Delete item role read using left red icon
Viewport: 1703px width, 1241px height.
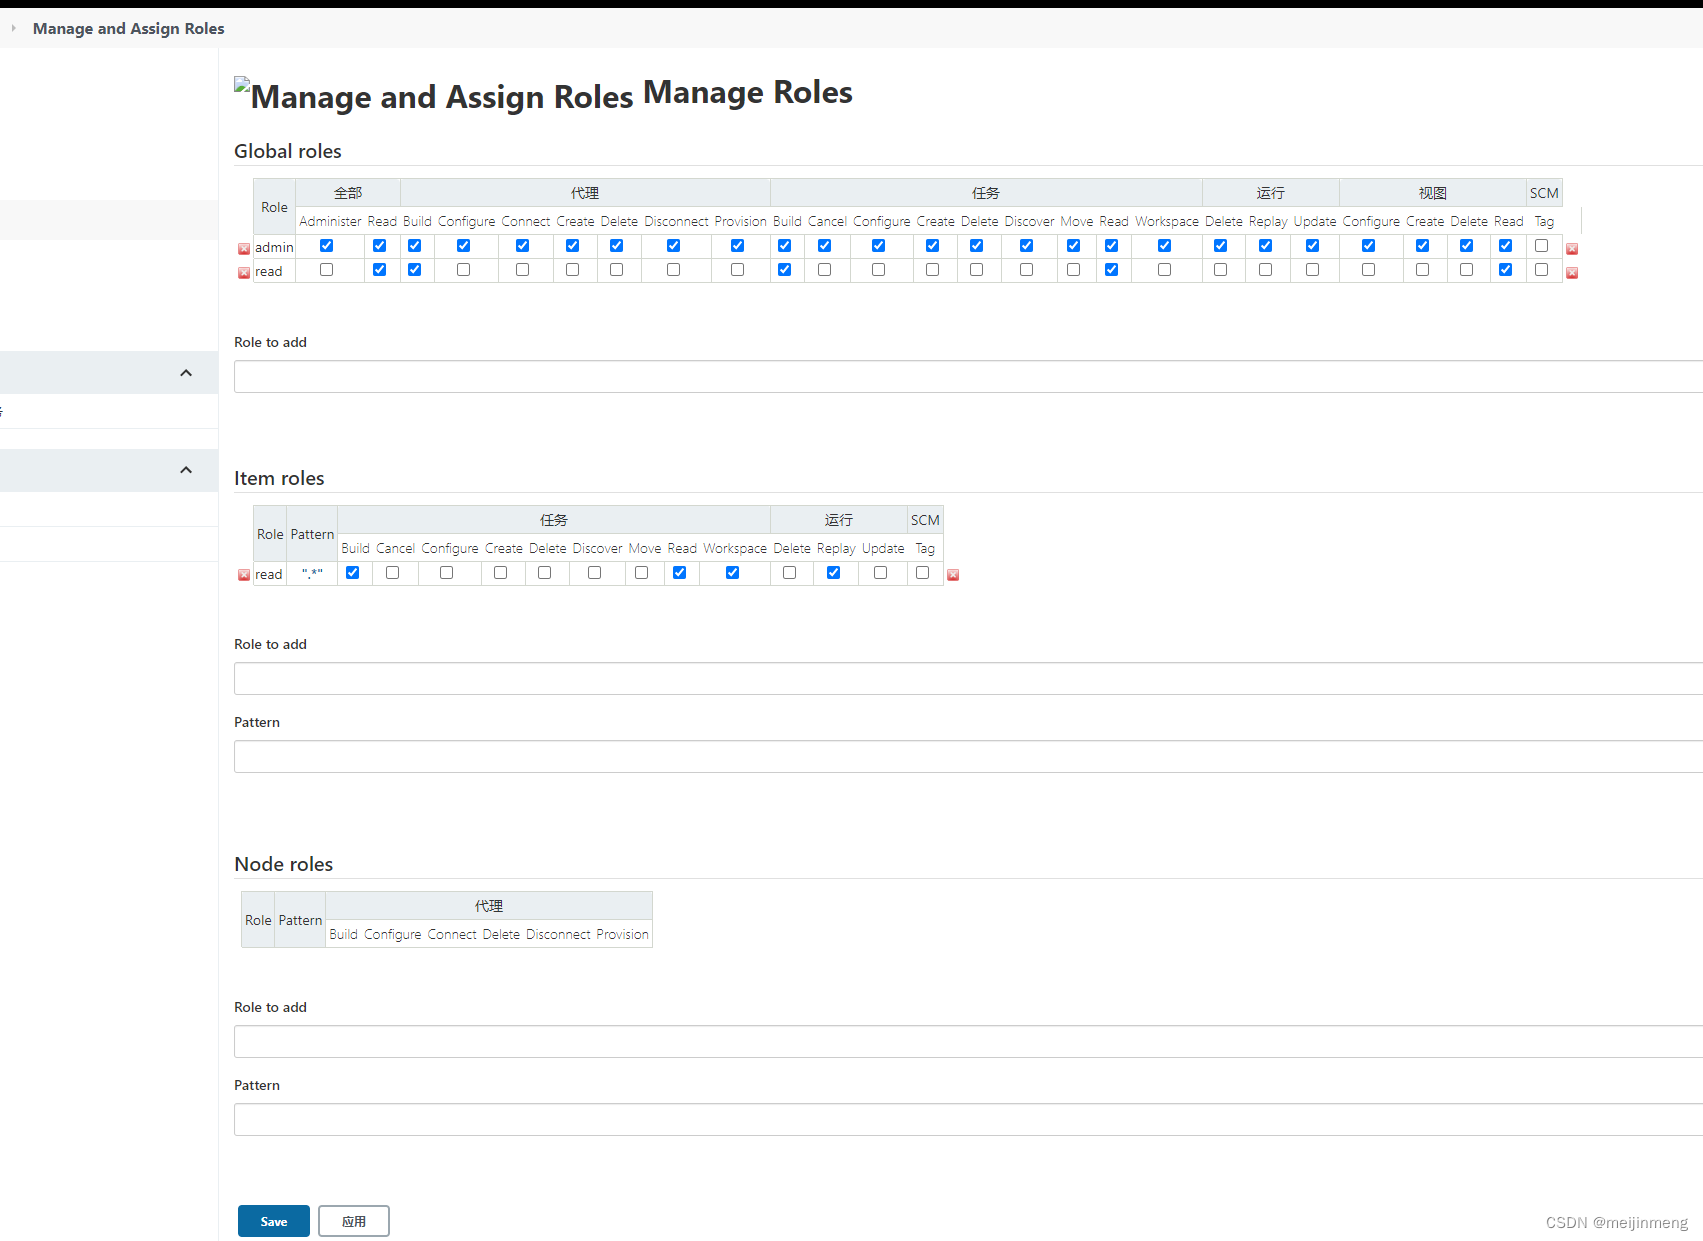[x=244, y=575]
